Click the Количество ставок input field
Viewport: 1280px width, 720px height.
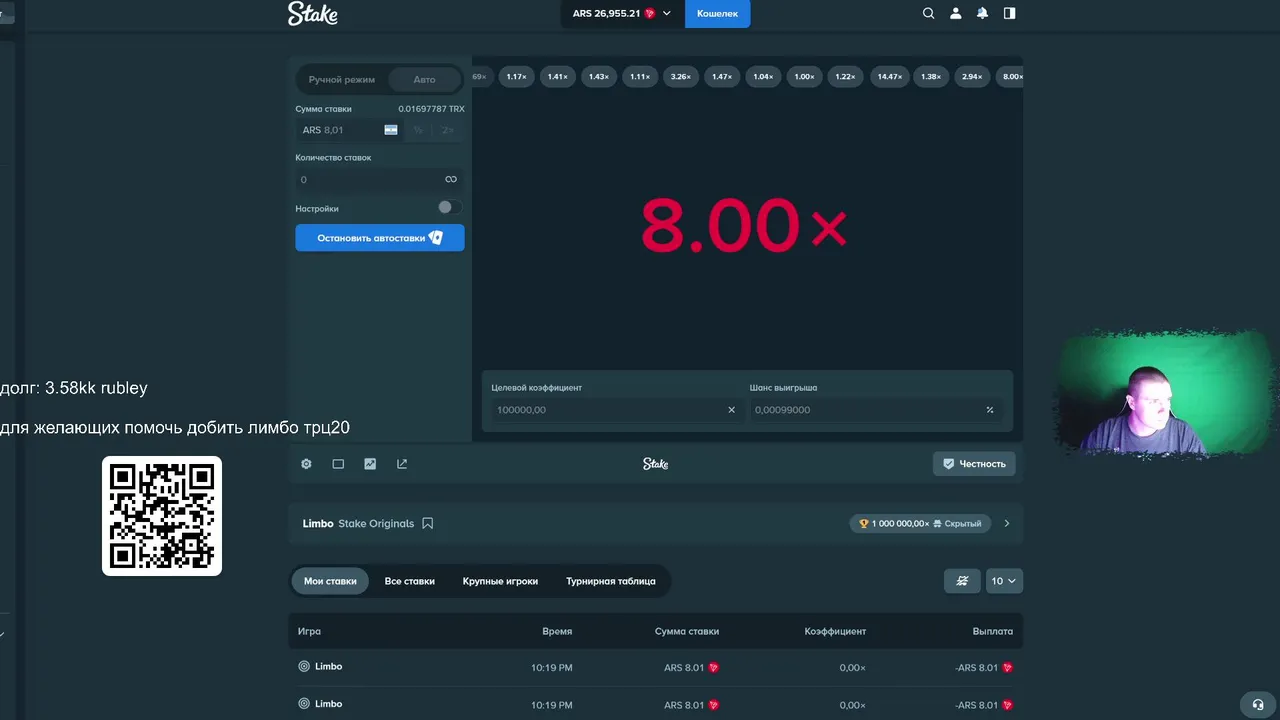[x=380, y=180]
